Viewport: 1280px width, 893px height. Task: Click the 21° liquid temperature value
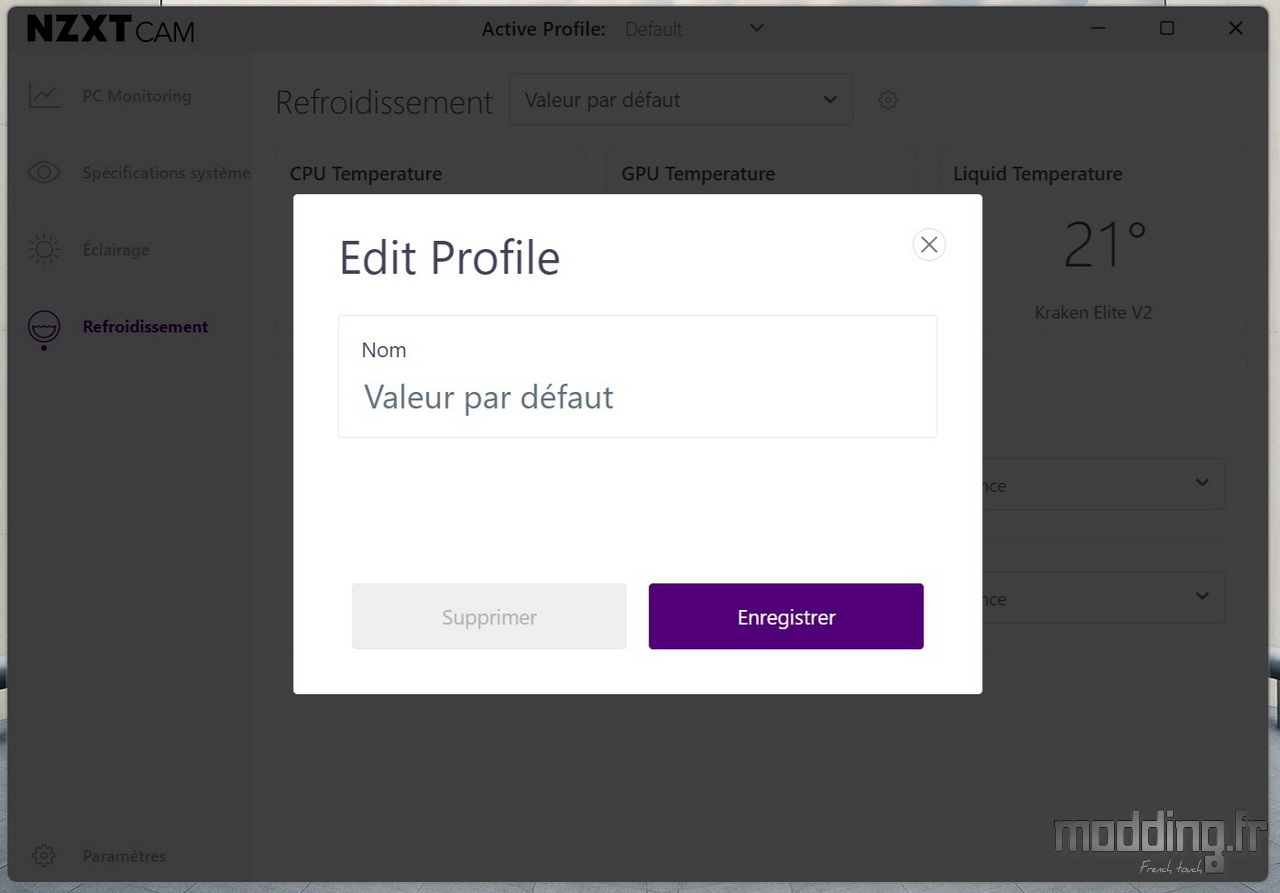tap(1104, 245)
